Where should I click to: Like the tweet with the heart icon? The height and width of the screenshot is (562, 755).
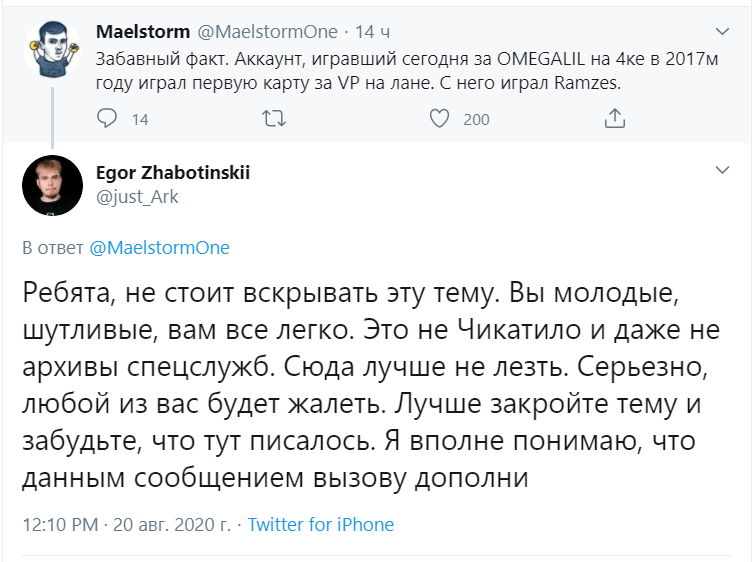439,119
